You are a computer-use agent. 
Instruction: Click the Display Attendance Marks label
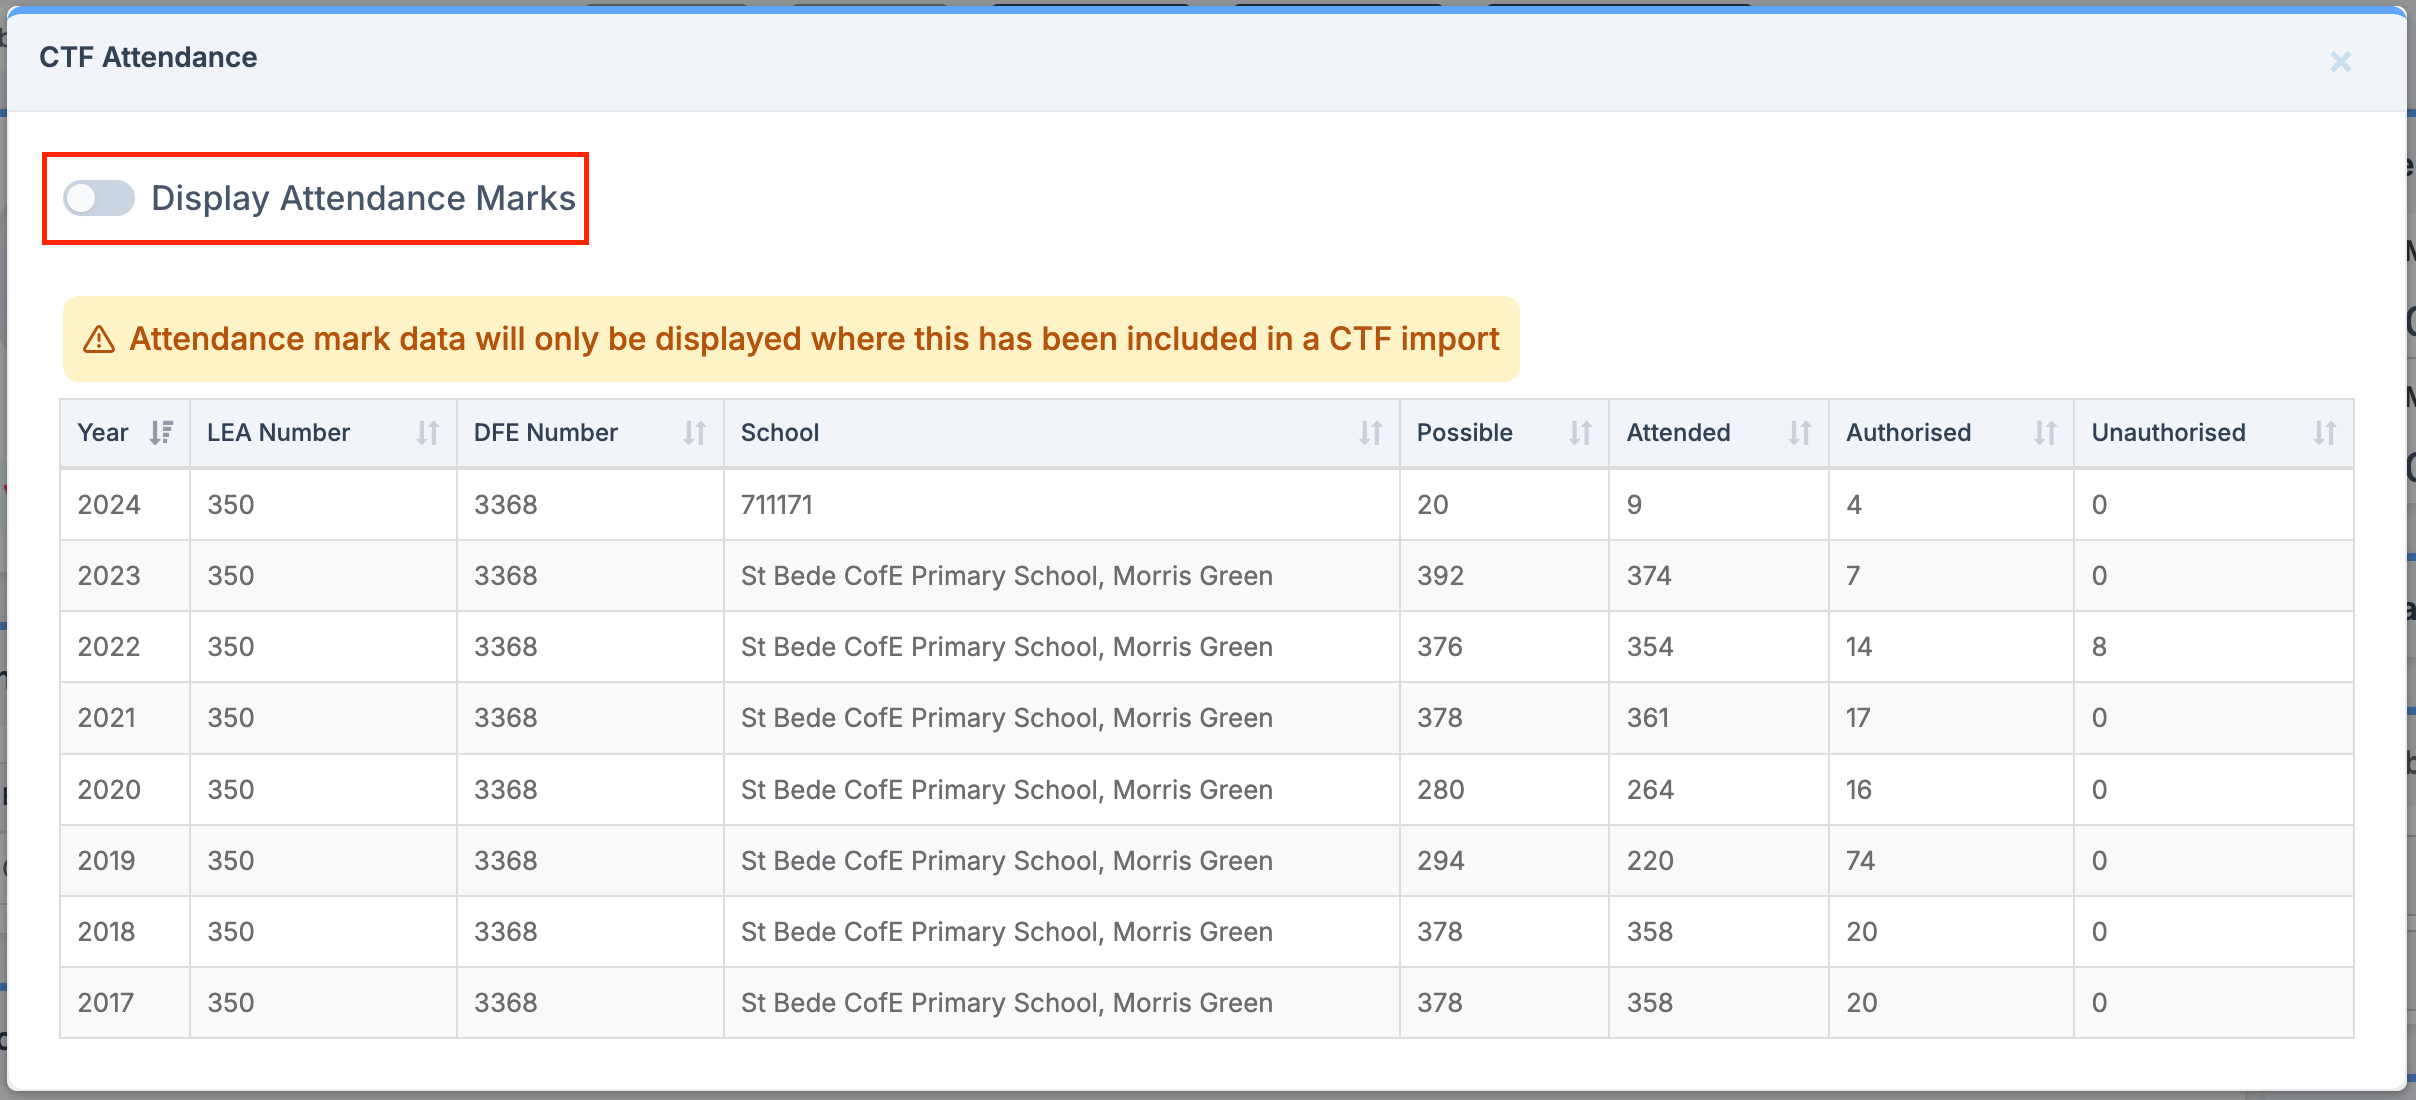(363, 198)
